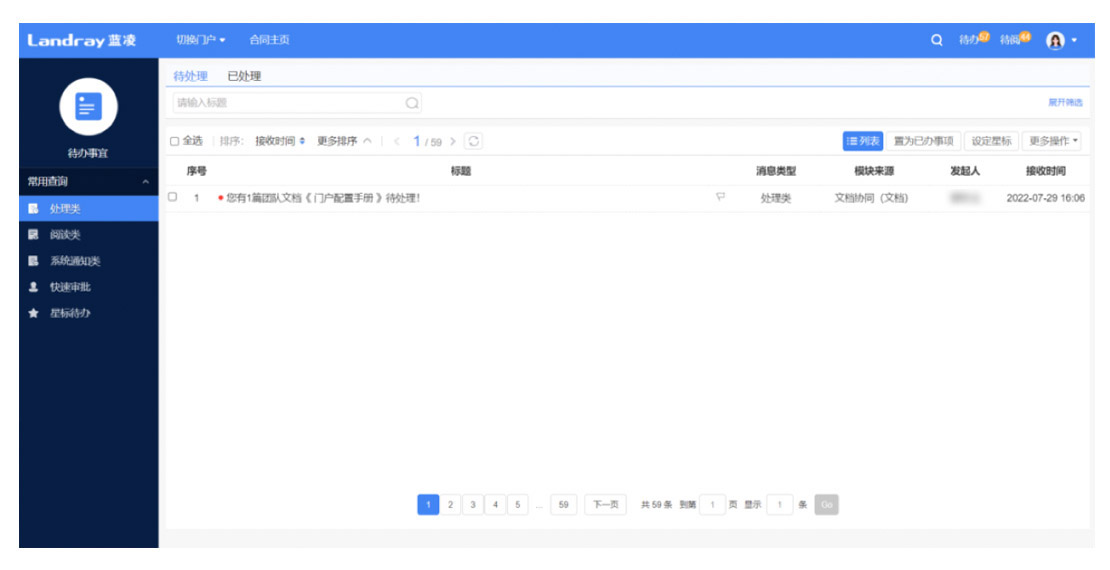The width and height of the screenshot is (1110, 570).
Task: Open 合同主页 in the top navigation
Action: pos(269,40)
